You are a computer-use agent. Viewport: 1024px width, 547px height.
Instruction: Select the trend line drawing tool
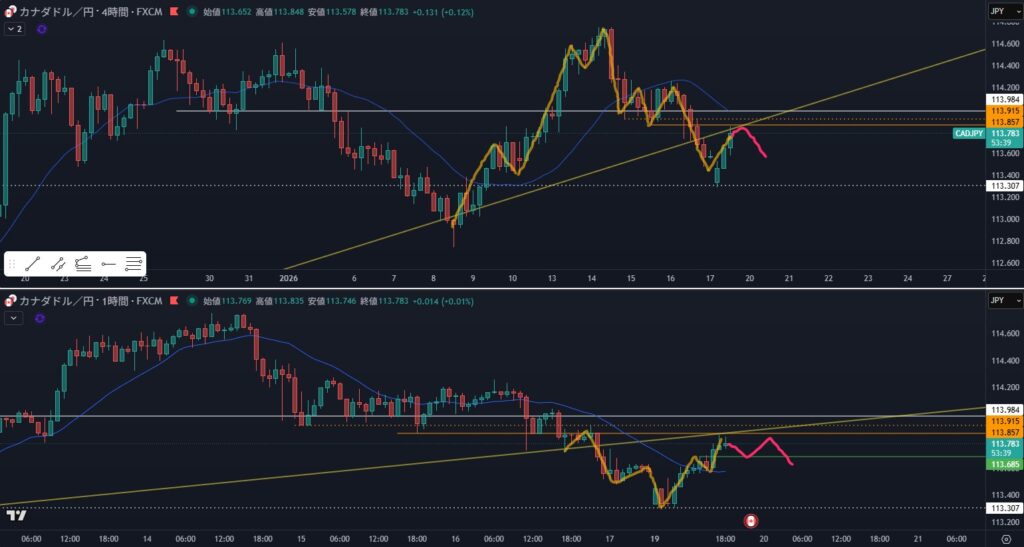pos(33,264)
